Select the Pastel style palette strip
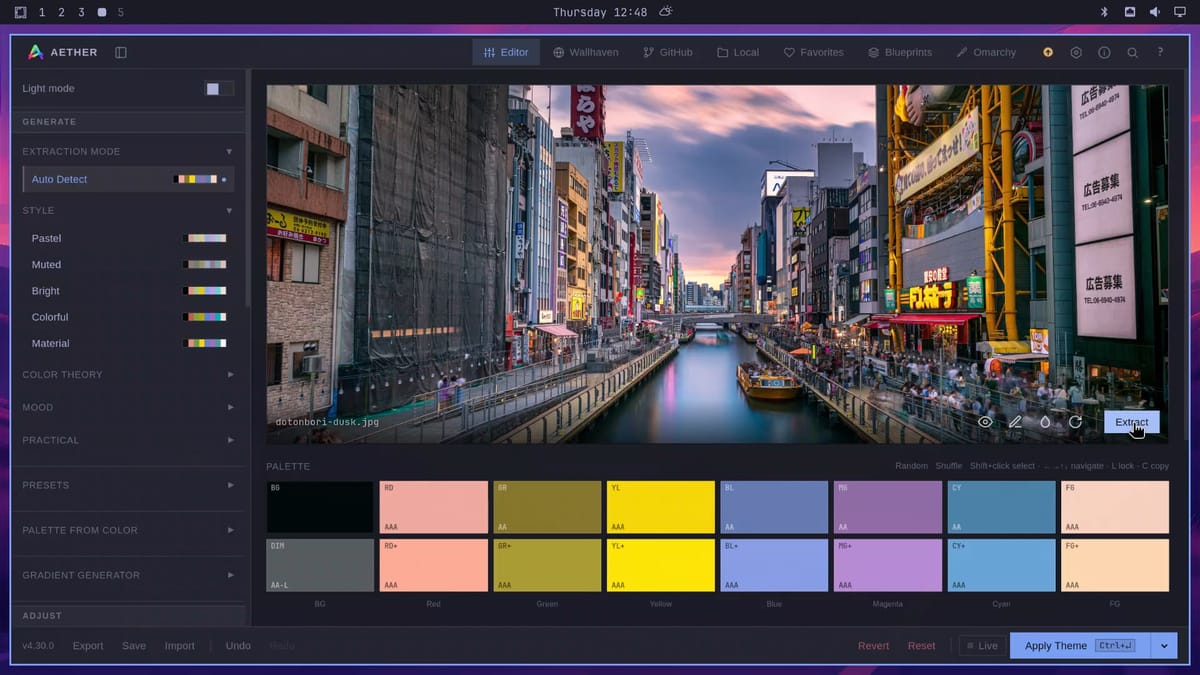Screen dimensions: 1200x675 click(x=205, y=238)
